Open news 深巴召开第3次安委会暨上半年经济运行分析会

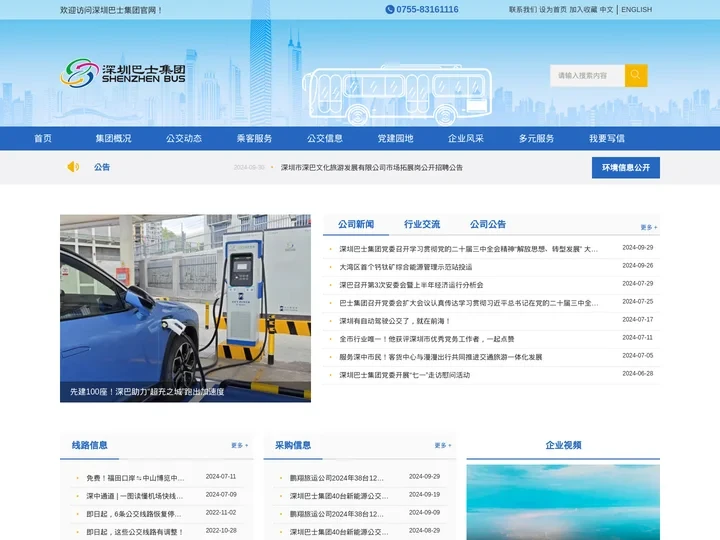pos(411,285)
